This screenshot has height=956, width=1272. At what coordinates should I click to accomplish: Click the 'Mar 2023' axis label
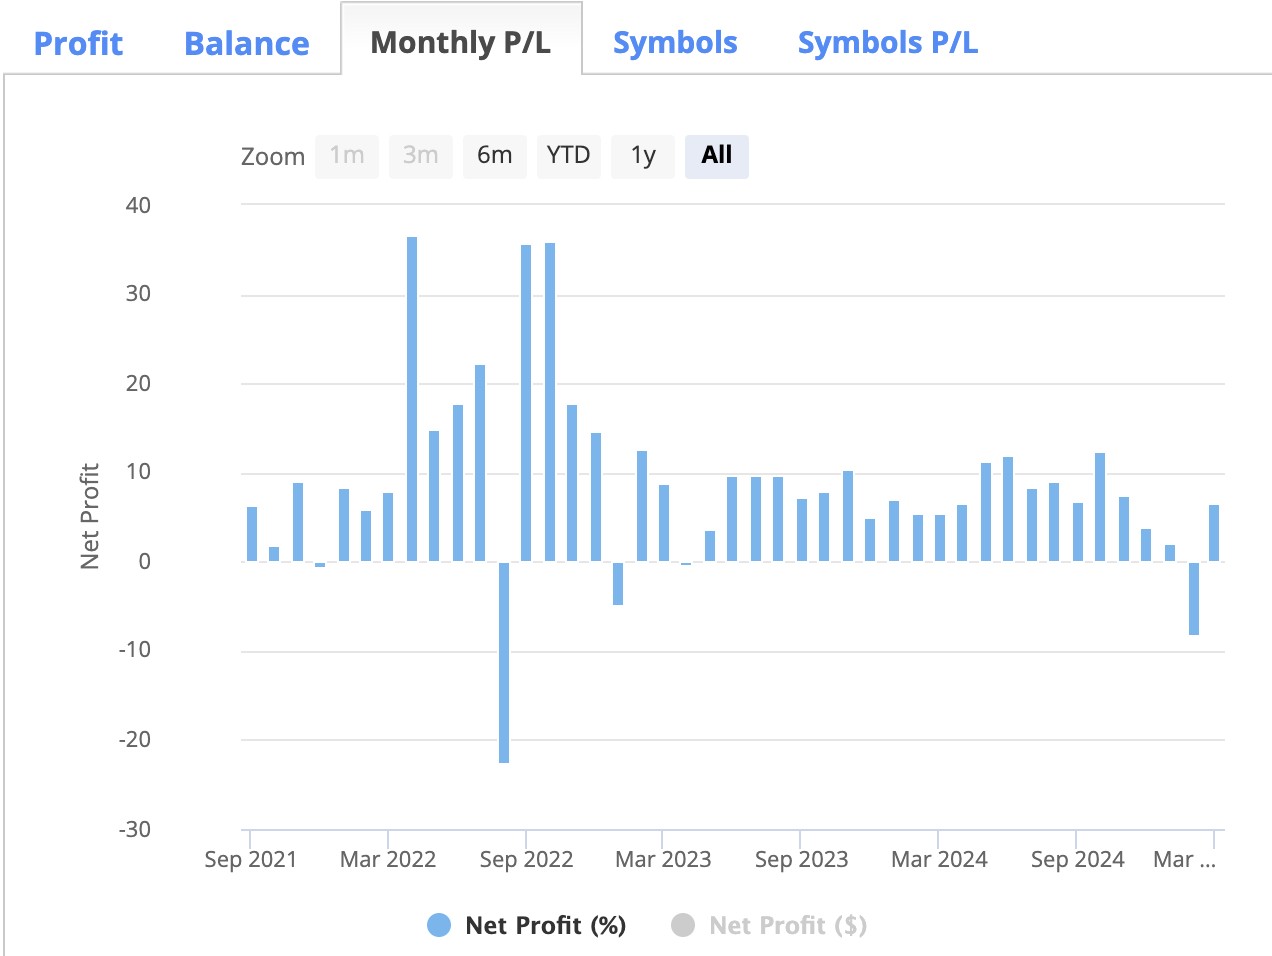[663, 859]
